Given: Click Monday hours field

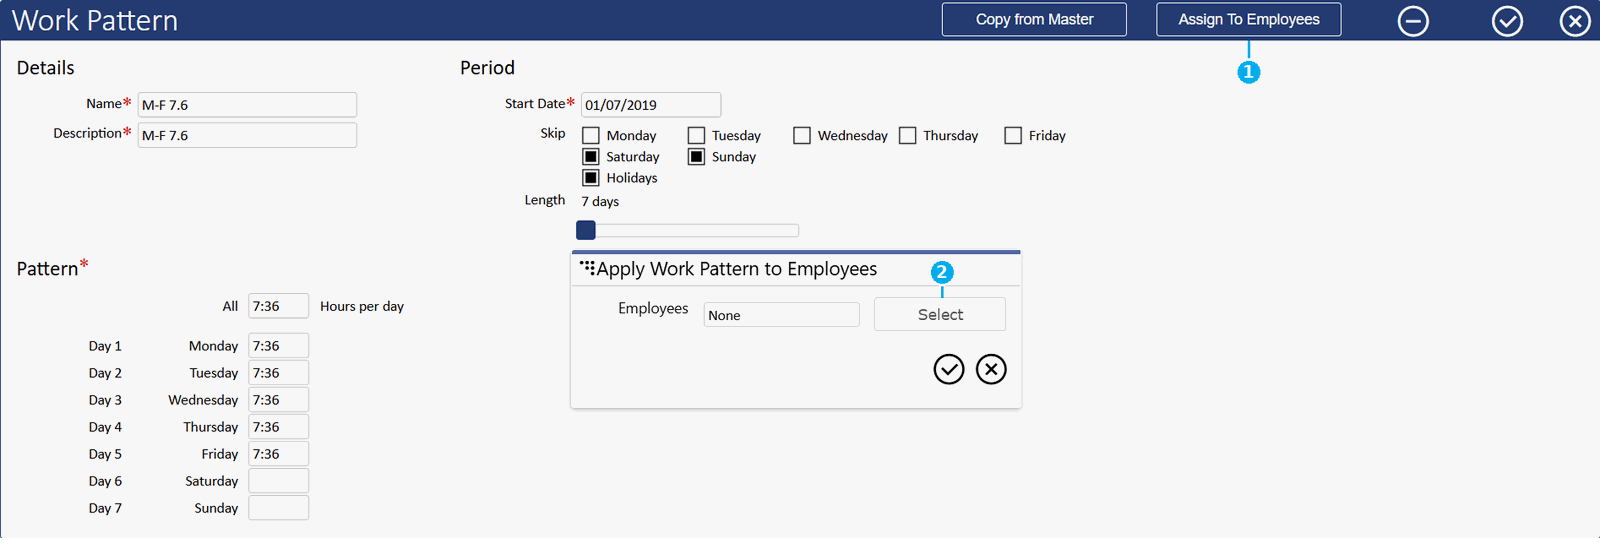Looking at the screenshot, I should click(x=278, y=346).
